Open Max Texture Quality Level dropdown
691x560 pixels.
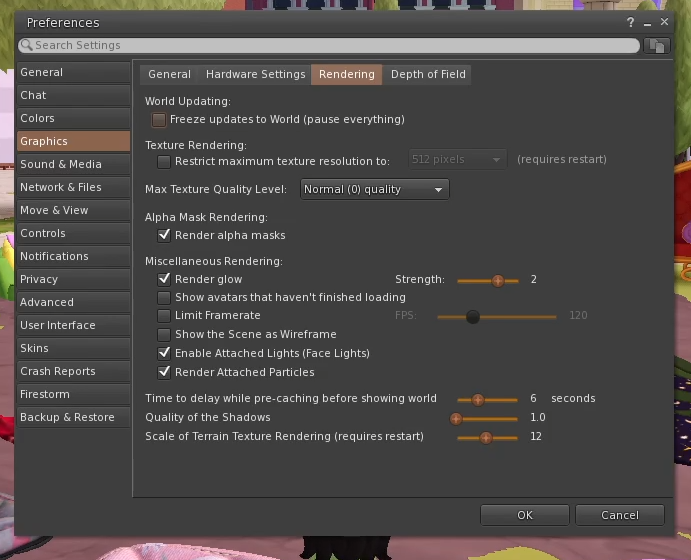[x=375, y=189]
